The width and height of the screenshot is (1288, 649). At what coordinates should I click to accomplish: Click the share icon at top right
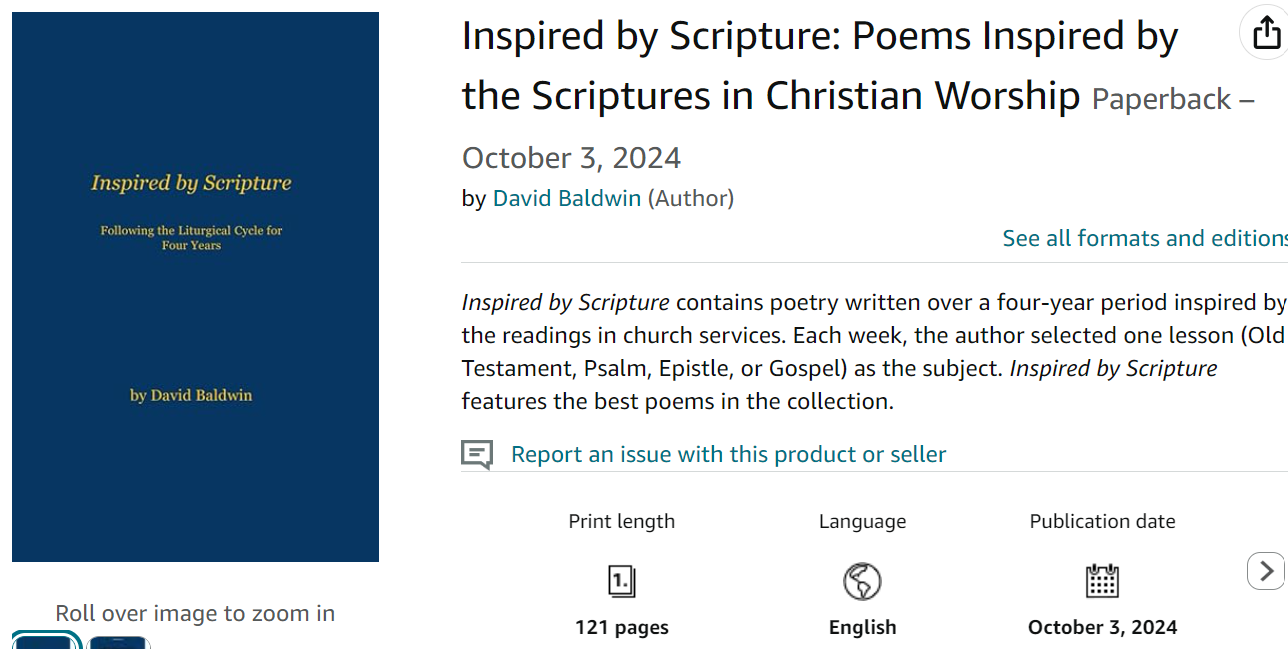pyautogui.click(x=1266, y=33)
